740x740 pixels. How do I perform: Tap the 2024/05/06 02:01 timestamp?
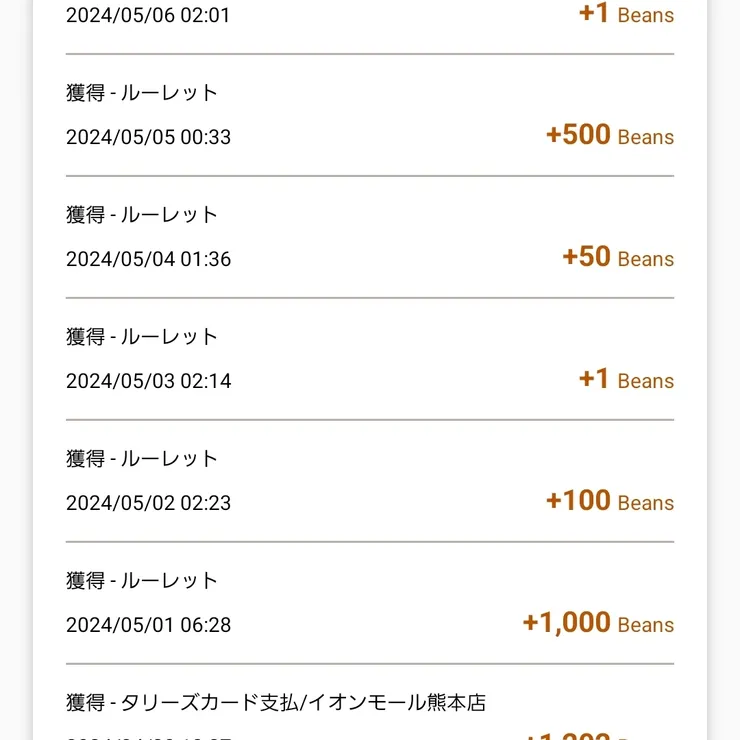pos(148,15)
